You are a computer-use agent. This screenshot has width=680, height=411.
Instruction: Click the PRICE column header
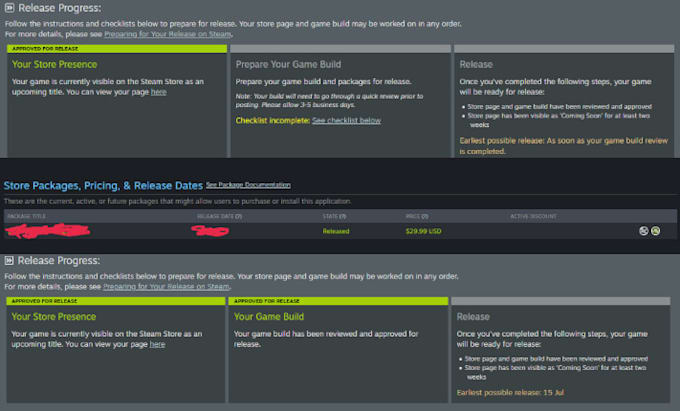coord(417,216)
